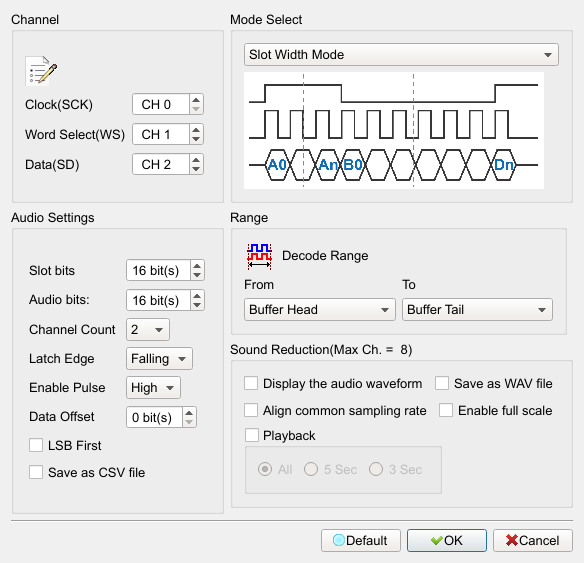The width and height of the screenshot is (584, 563).
Task: Increase Data Offset with up arrow
Action: [189, 413]
